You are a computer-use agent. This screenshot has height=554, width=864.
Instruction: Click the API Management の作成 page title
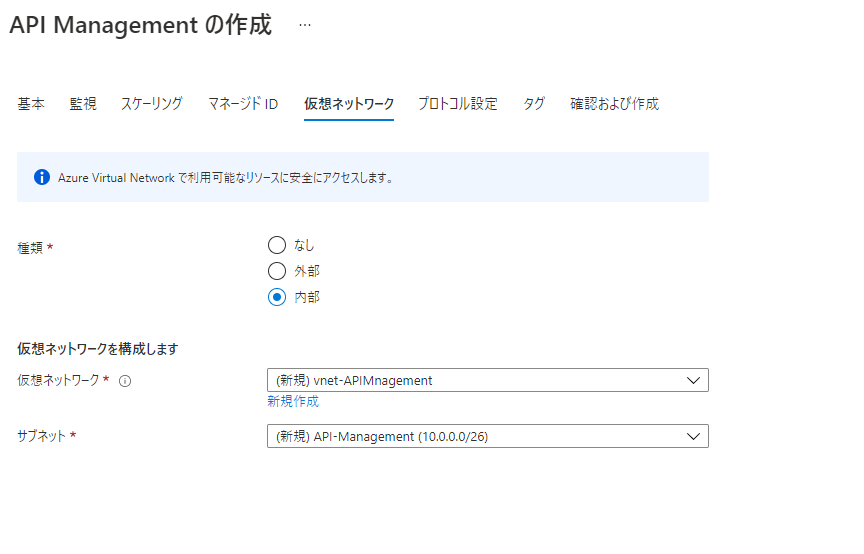[x=141, y=25]
